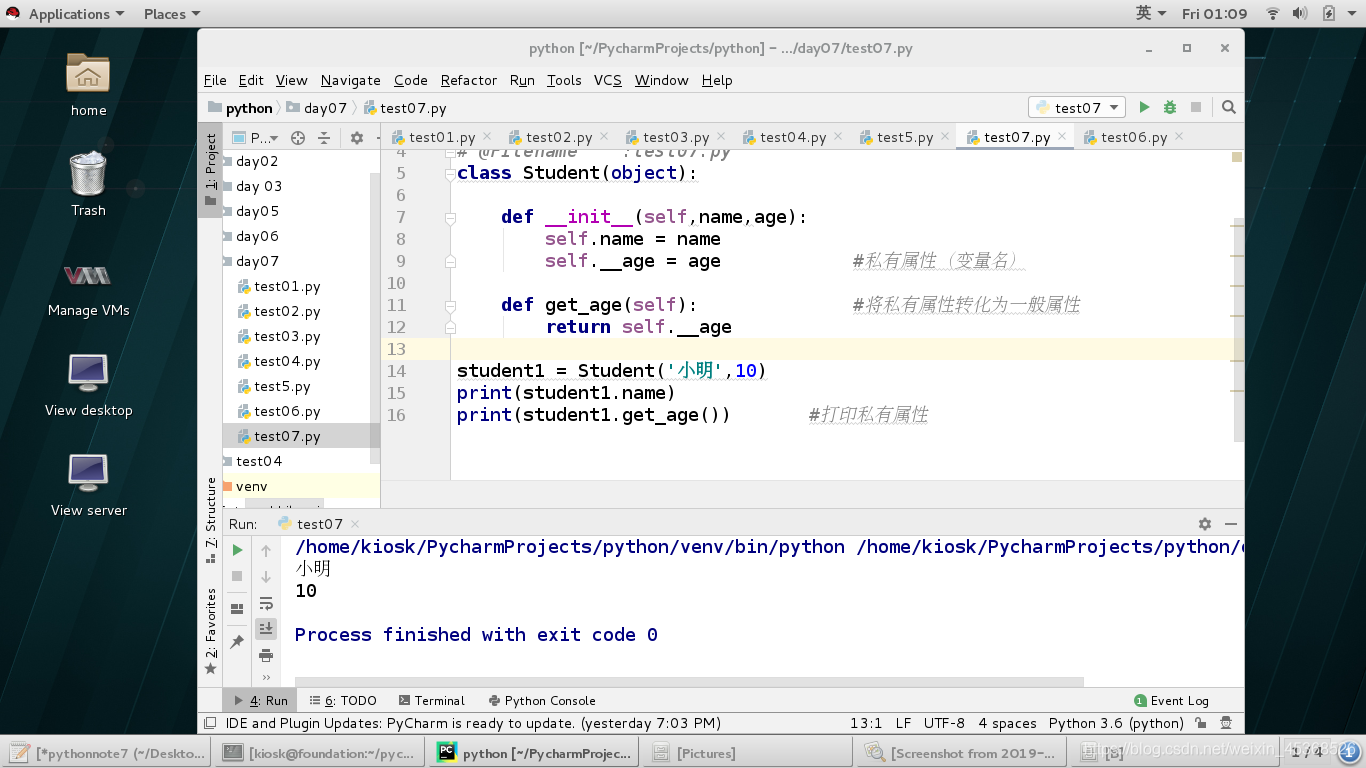
Task: Open Search Everywhere magnifier icon
Action: pyautogui.click(x=1229, y=107)
